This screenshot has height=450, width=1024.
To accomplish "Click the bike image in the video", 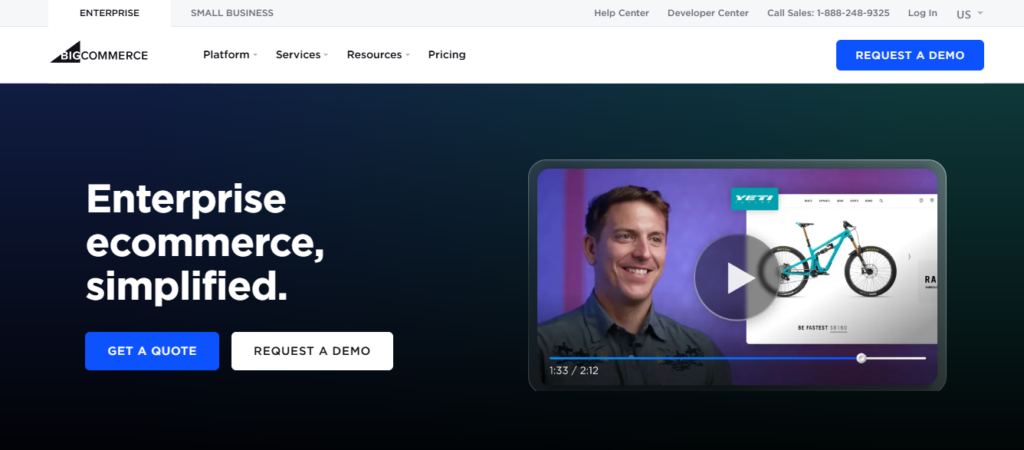I will (831, 259).
